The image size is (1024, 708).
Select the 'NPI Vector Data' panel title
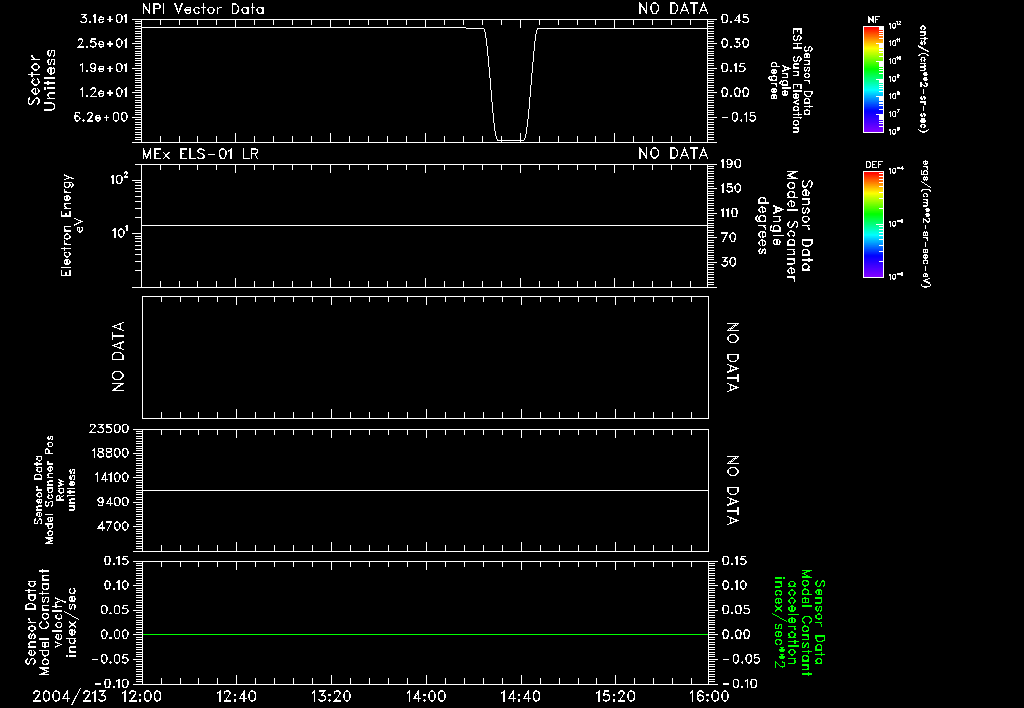tap(203, 9)
